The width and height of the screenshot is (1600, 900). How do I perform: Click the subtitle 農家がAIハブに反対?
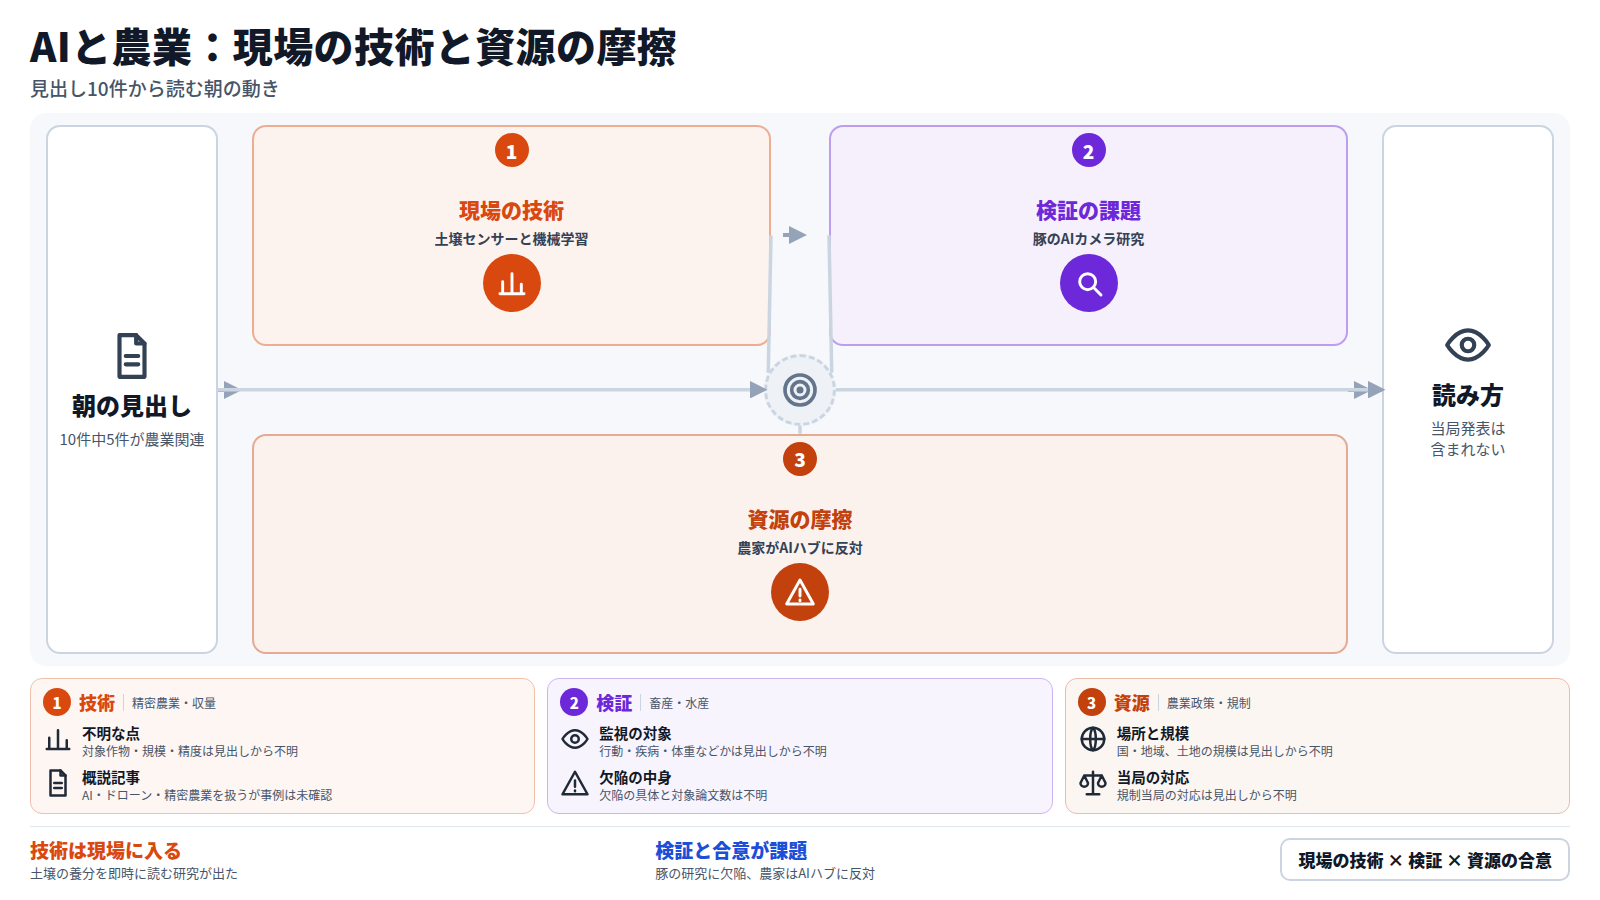[800, 548]
